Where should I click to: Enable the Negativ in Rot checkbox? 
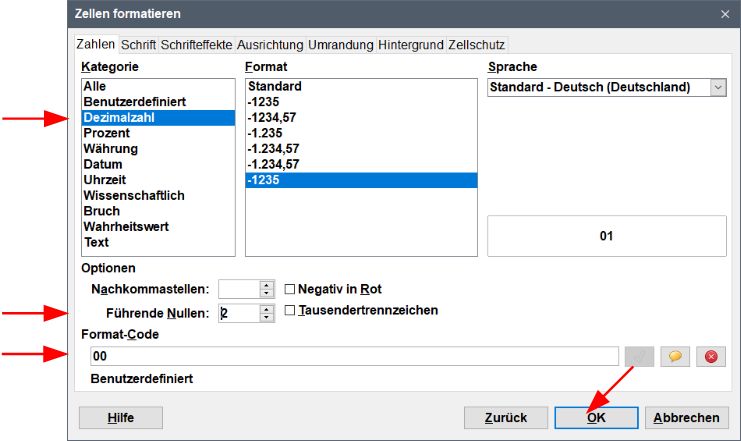coord(290,289)
